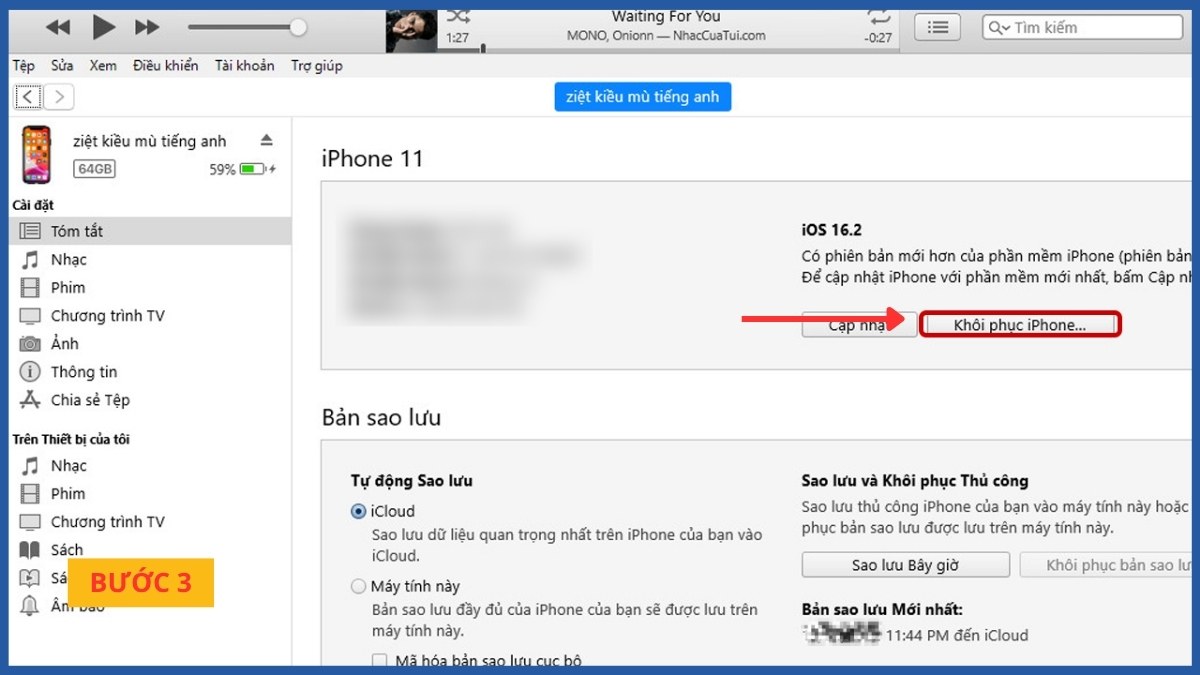The height and width of the screenshot is (675, 1200).
Task: Click the Cập nhật update button
Action: click(859, 324)
